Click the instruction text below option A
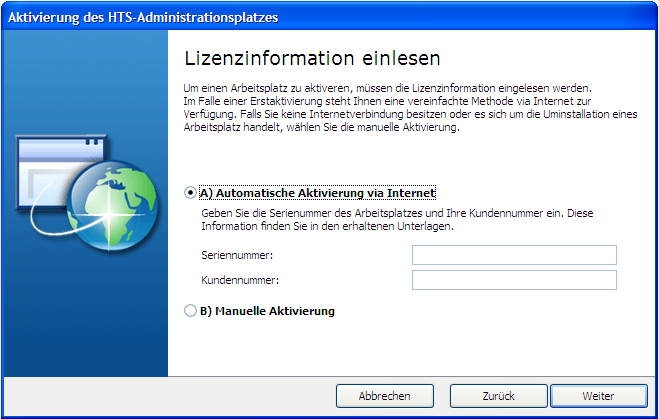The width and height of the screenshot is (659, 419). (x=400, y=220)
